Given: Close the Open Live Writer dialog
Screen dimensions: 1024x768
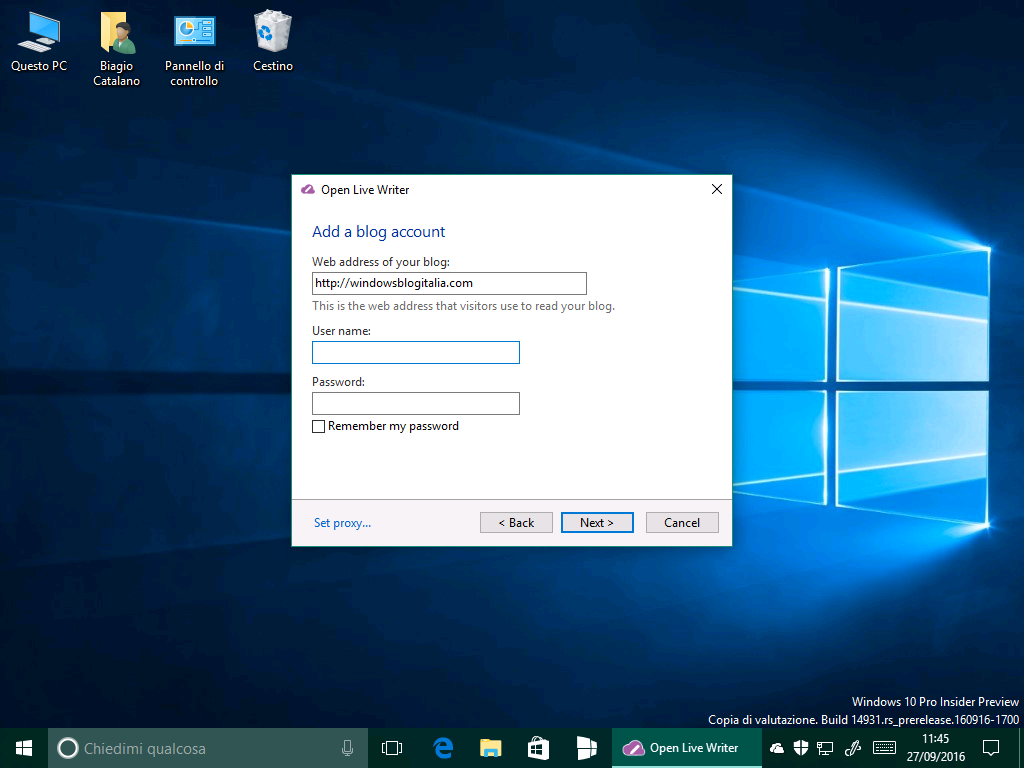Looking at the screenshot, I should tap(716, 189).
